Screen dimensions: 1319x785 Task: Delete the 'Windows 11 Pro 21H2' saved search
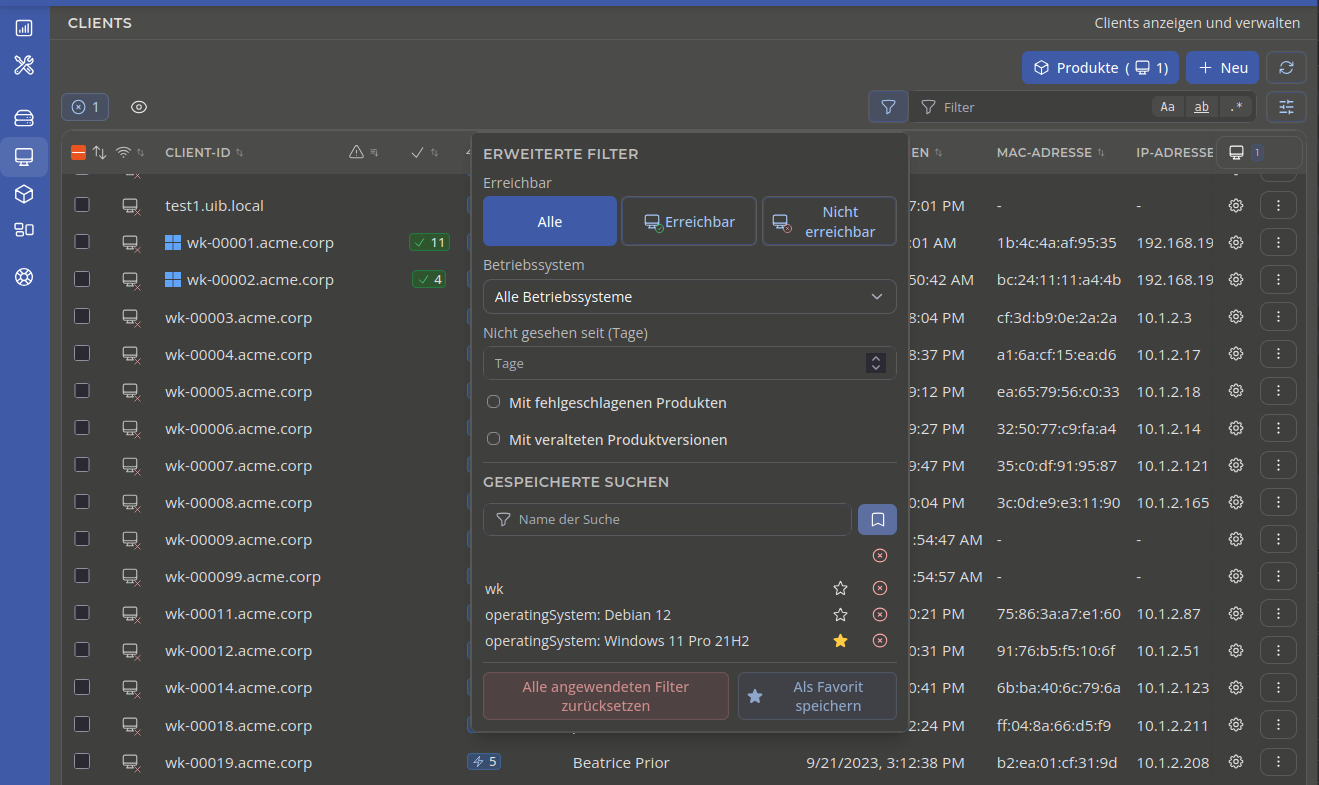[x=880, y=641]
